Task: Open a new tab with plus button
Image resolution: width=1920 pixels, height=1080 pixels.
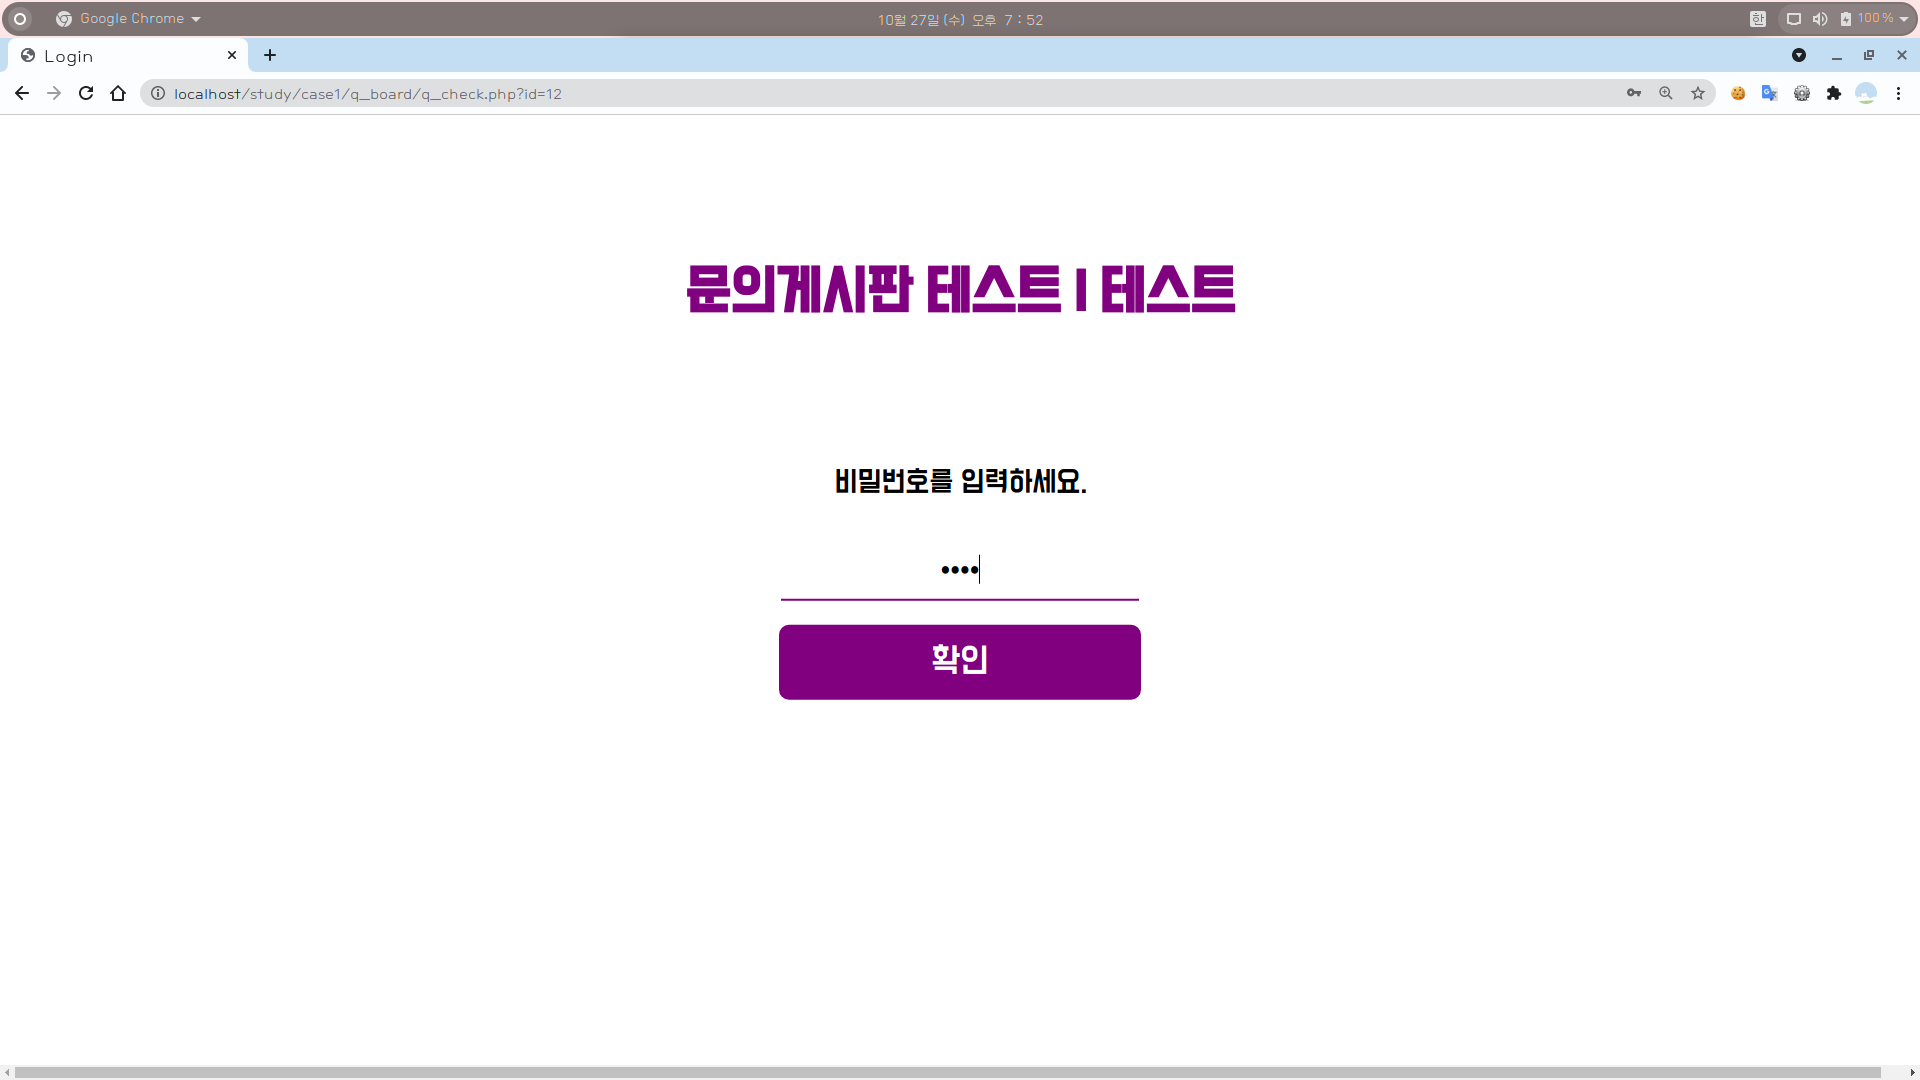Action: (x=270, y=55)
